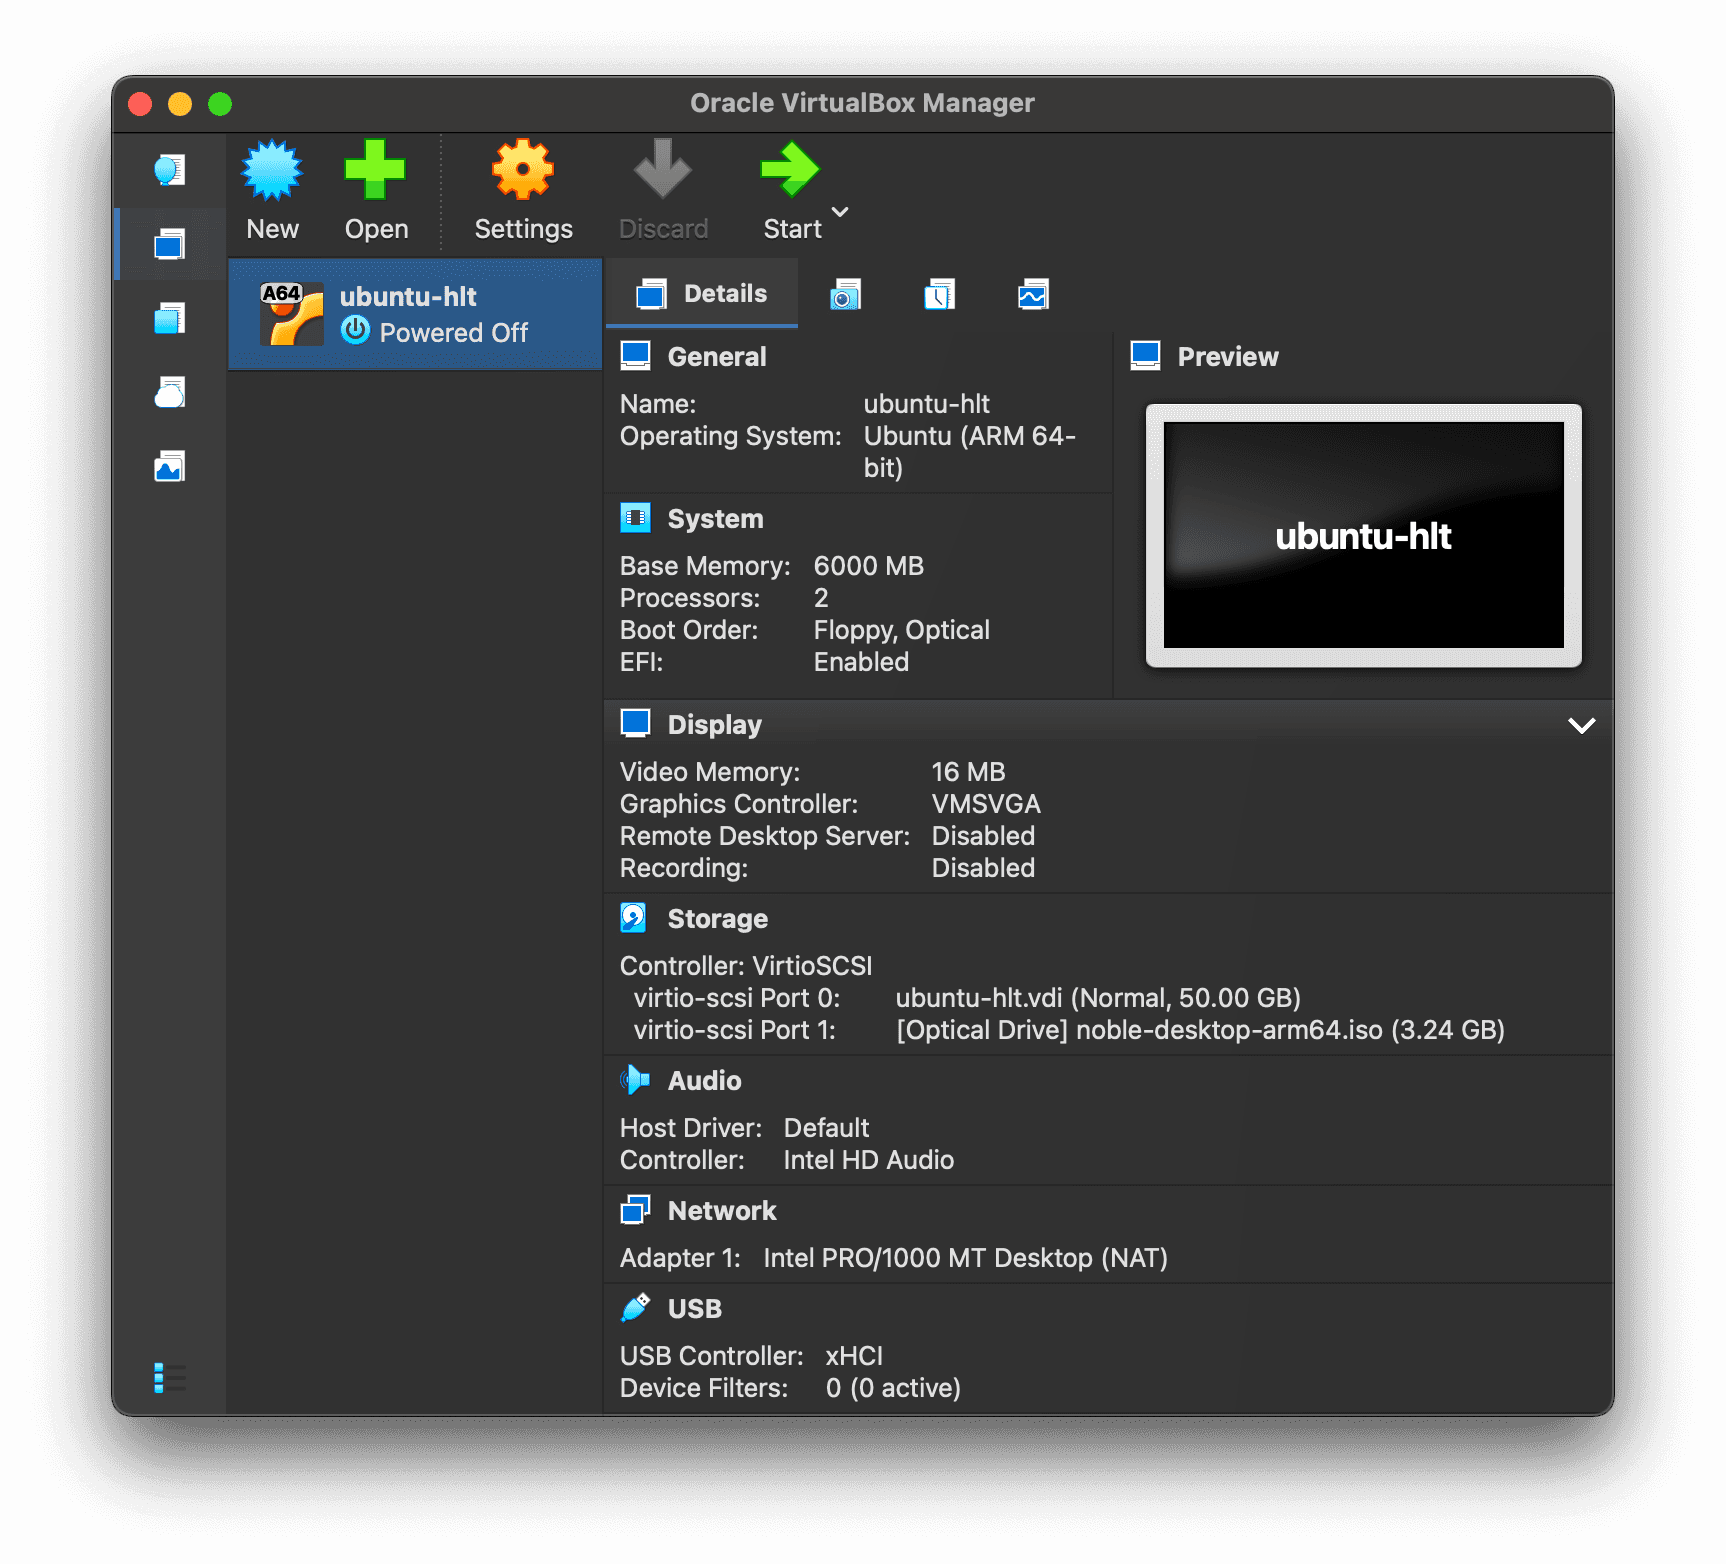Click Recording 'Disabled' value
This screenshot has width=1726, height=1564.
click(x=984, y=868)
